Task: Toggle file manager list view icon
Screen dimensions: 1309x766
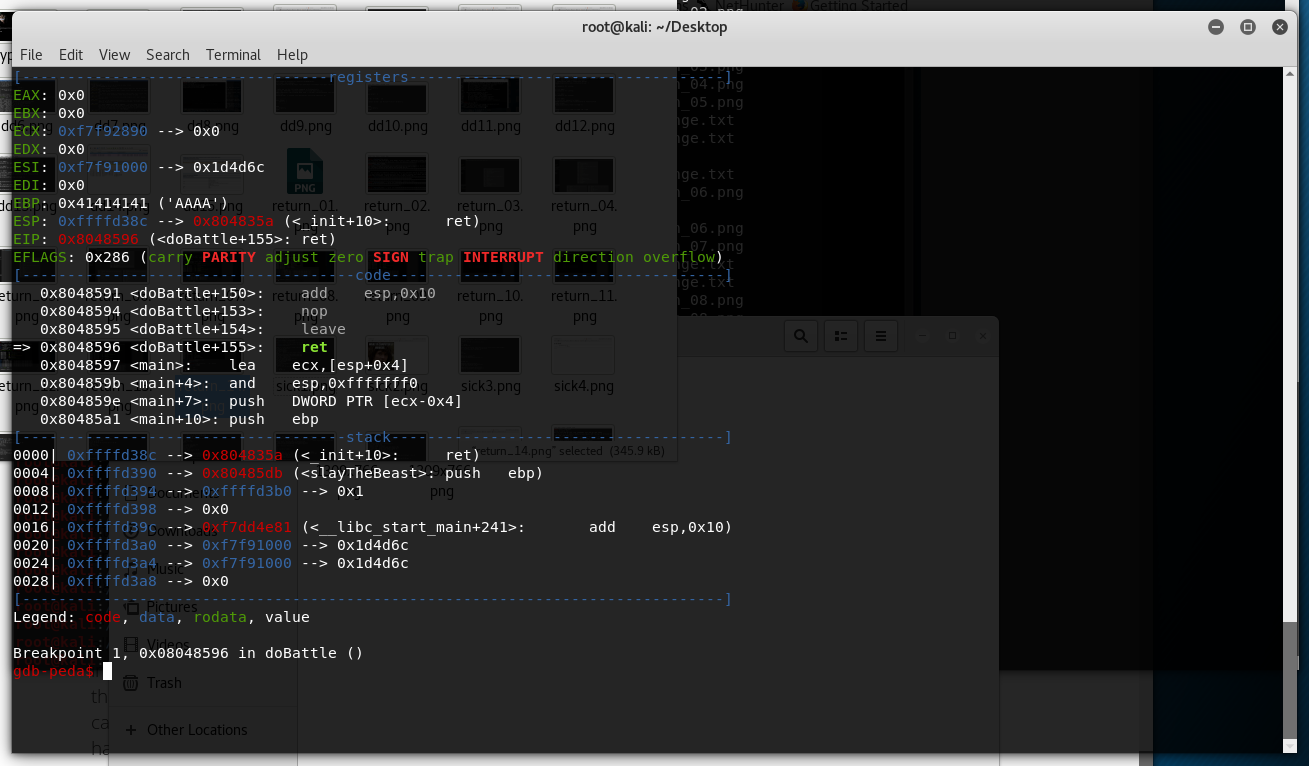Action: (841, 336)
